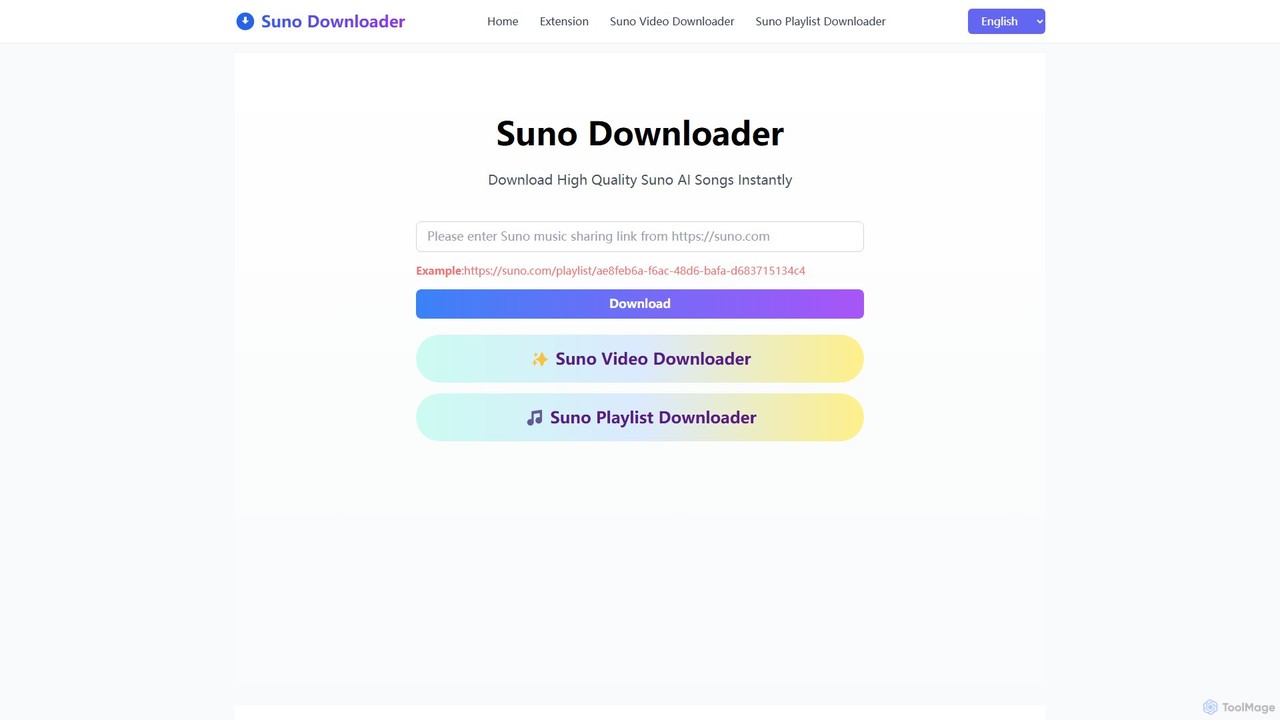Click the red 'Example:' label
The image size is (1280, 720).
click(x=440, y=271)
